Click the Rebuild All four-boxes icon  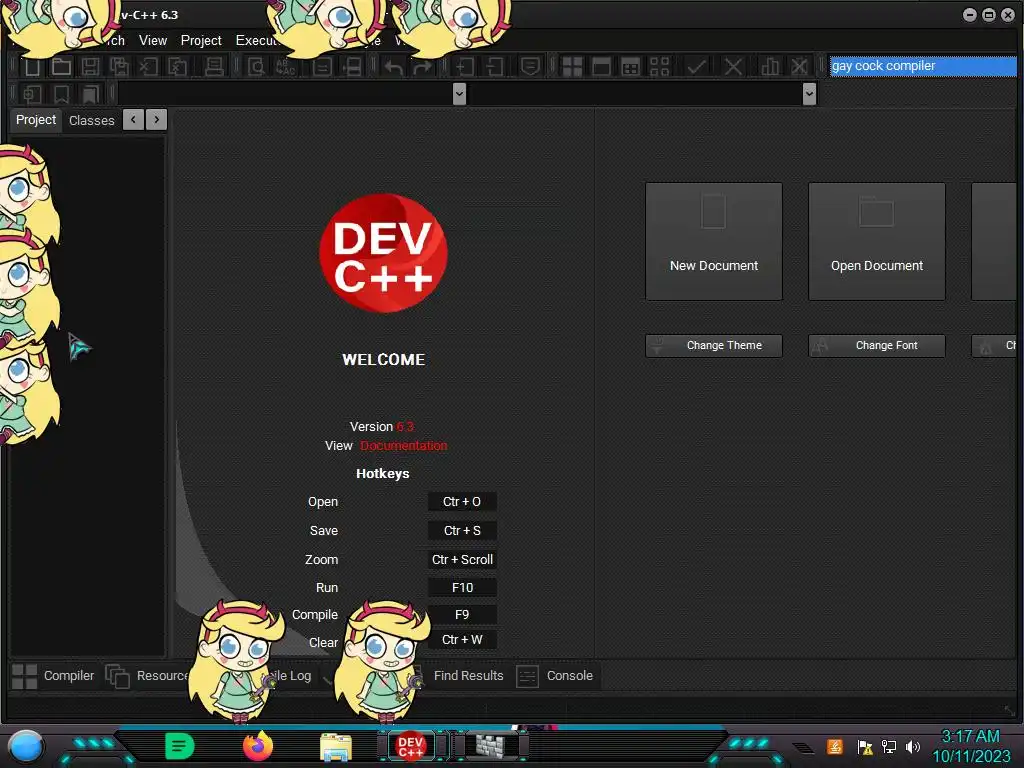[x=660, y=67]
